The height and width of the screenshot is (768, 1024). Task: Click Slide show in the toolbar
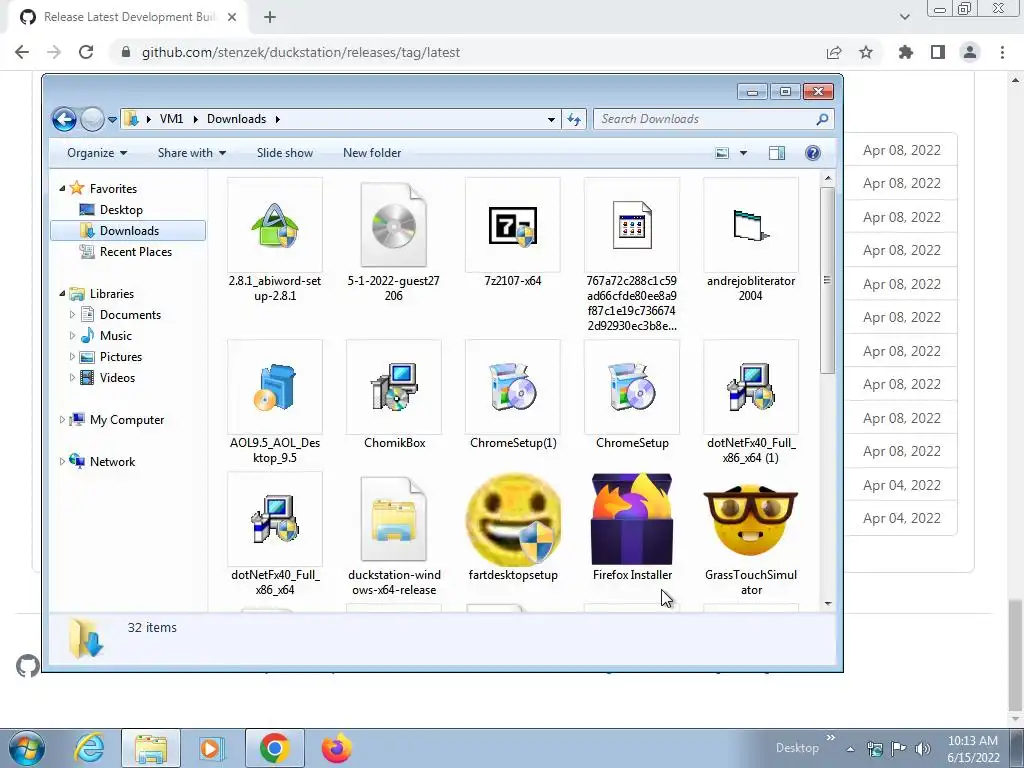[x=285, y=153]
